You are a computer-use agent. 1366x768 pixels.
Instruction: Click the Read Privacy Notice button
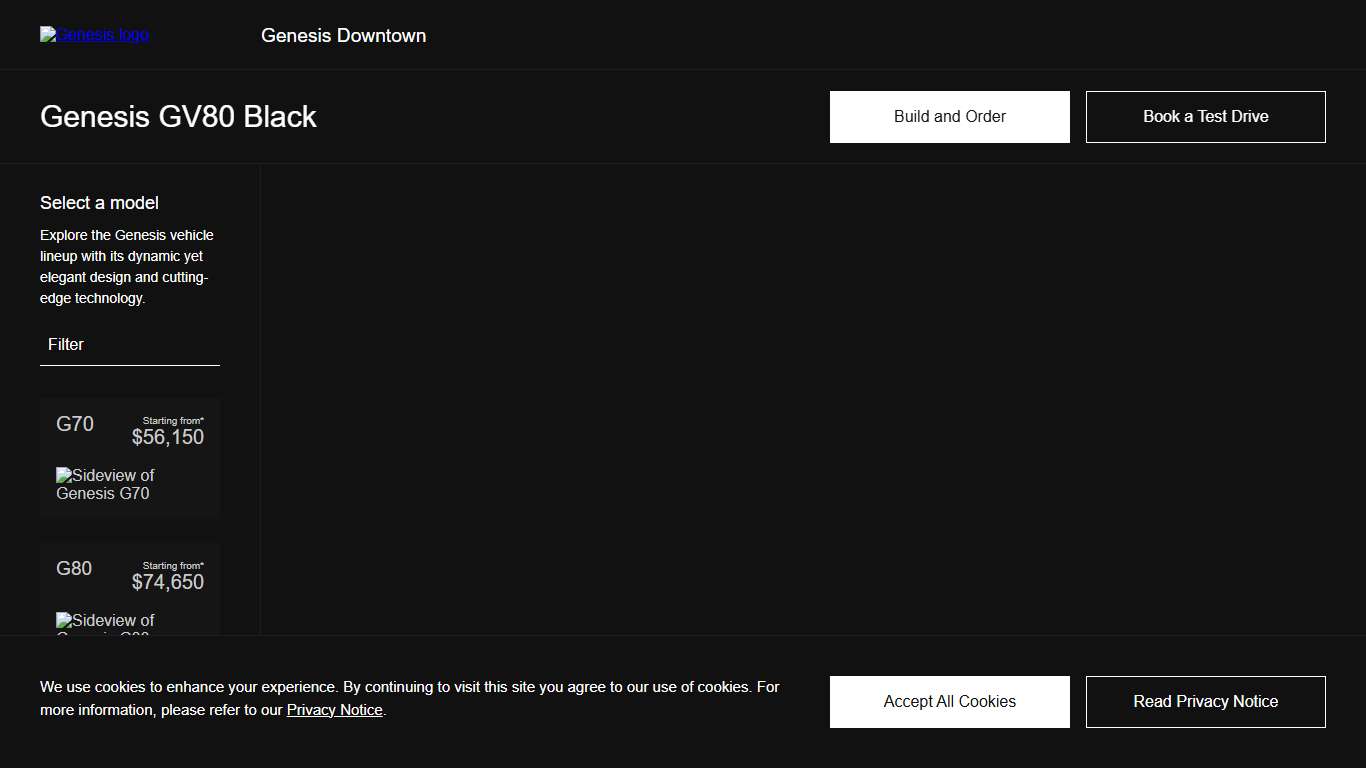click(1205, 702)
